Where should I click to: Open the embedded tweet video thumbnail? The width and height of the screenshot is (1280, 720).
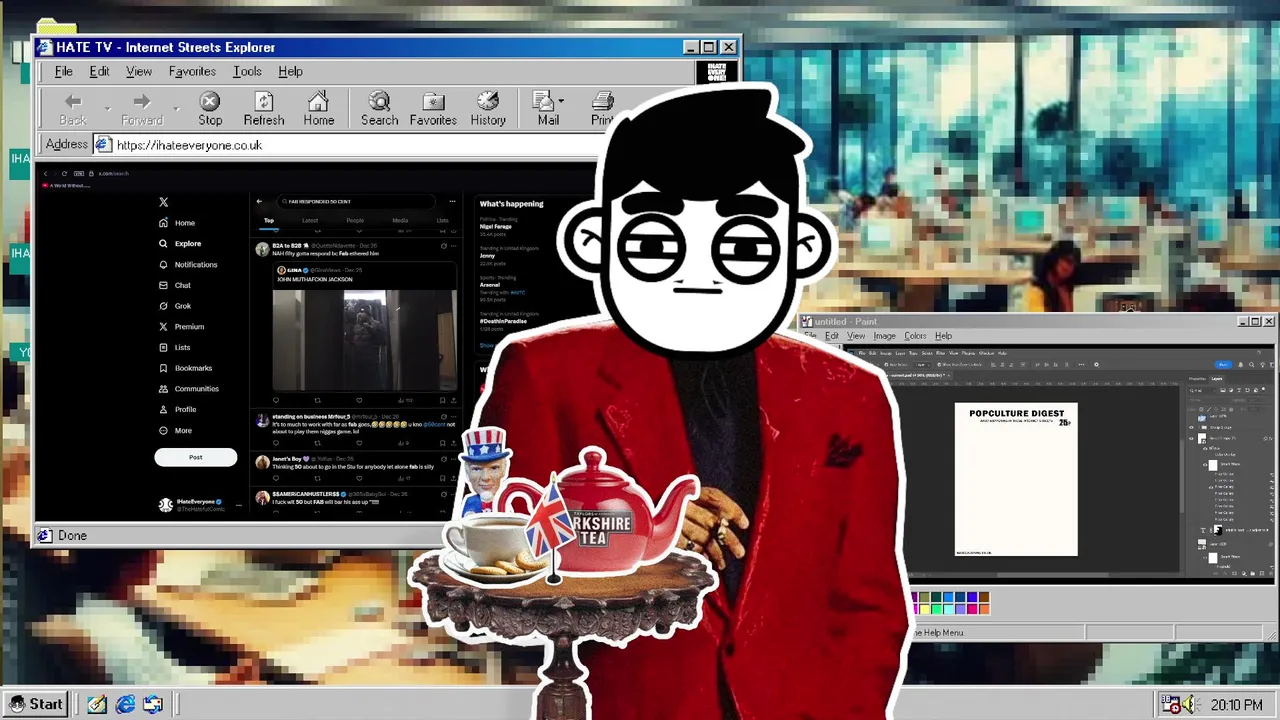[x=364, y=340]
